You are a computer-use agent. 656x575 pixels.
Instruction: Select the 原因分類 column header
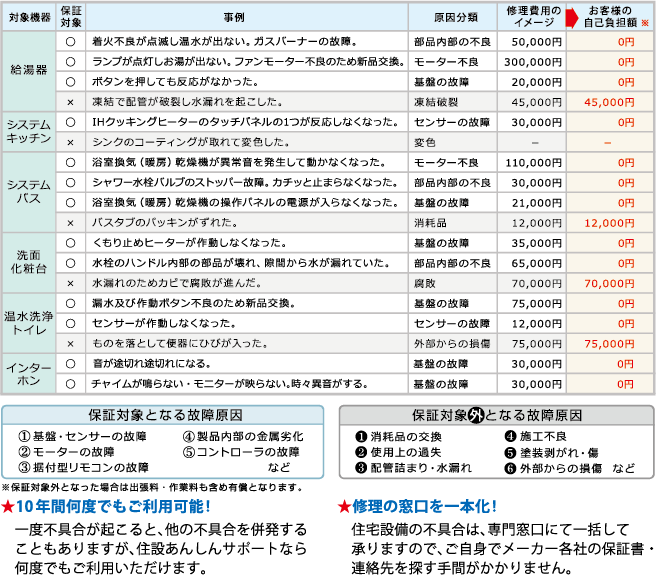(x=453, y=17)
